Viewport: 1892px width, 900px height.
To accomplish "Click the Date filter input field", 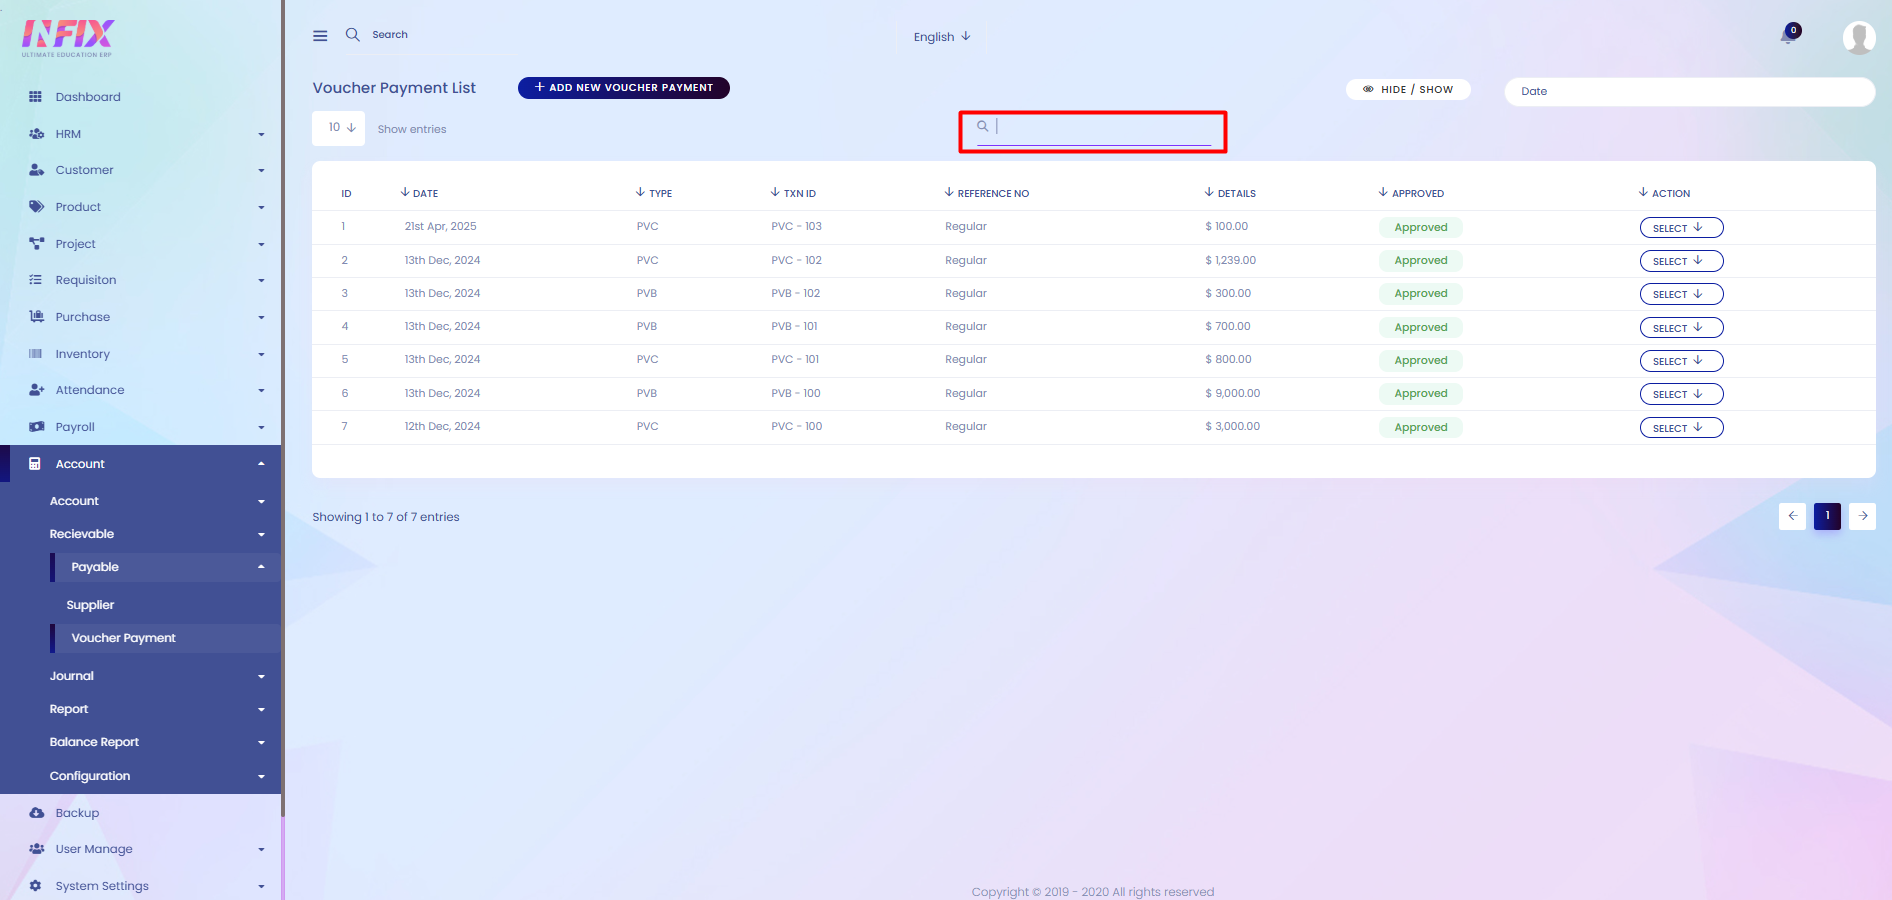I will (x=1688, y=91).
